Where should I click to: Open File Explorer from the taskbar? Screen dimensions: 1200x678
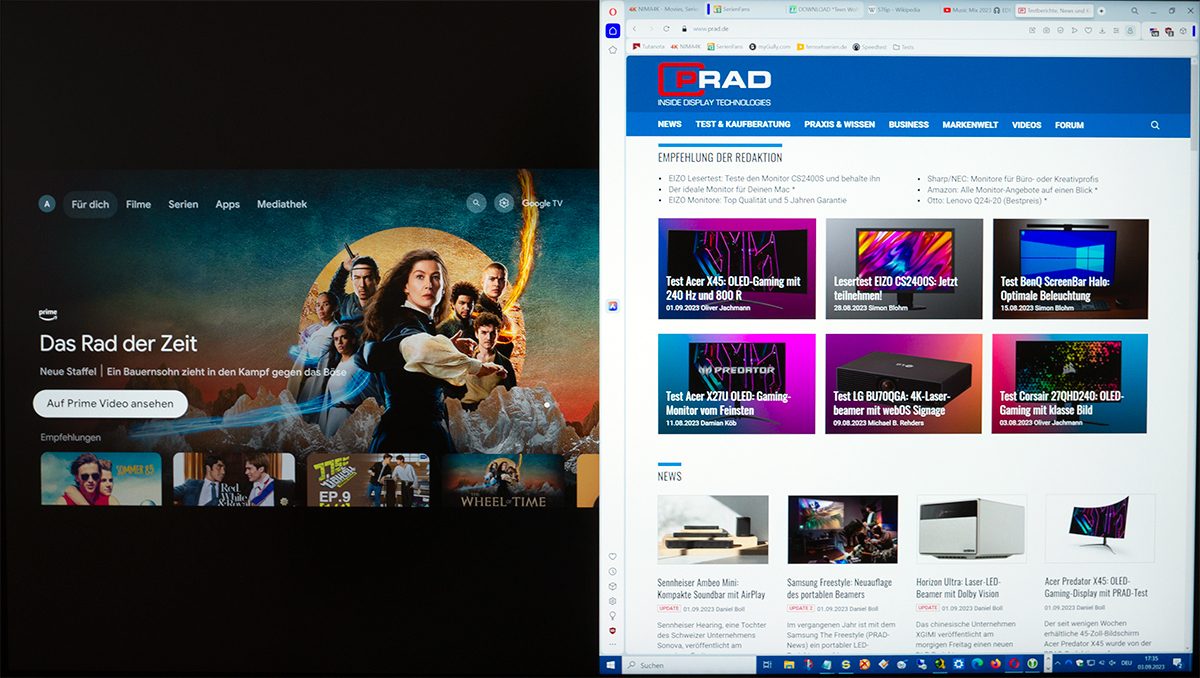coord(789,665)
